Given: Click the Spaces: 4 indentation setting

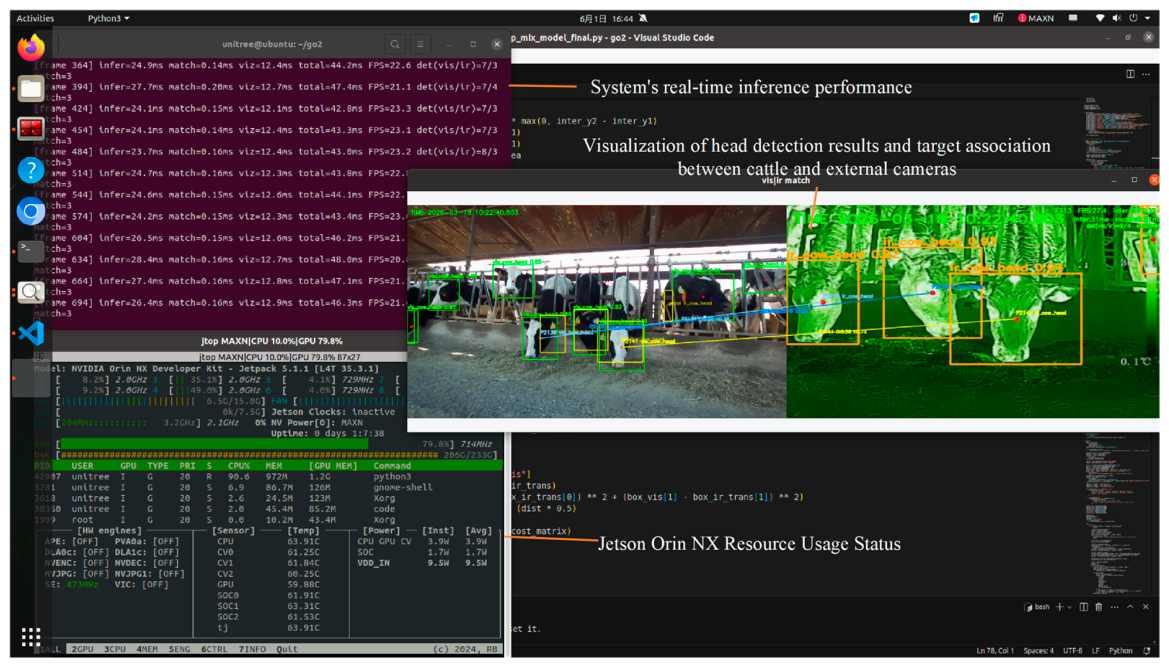Looking at the screenshot, I should pos(1039,651).
